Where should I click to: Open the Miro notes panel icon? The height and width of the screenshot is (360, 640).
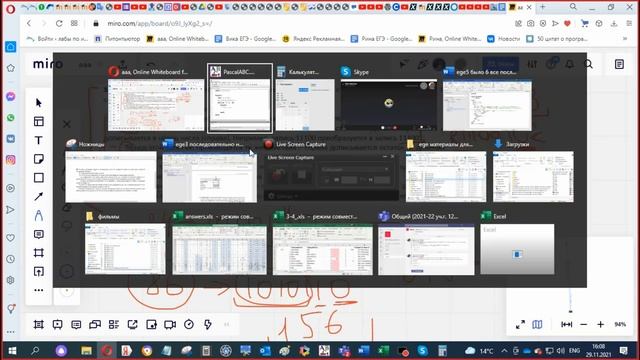(x=619, y=64)
